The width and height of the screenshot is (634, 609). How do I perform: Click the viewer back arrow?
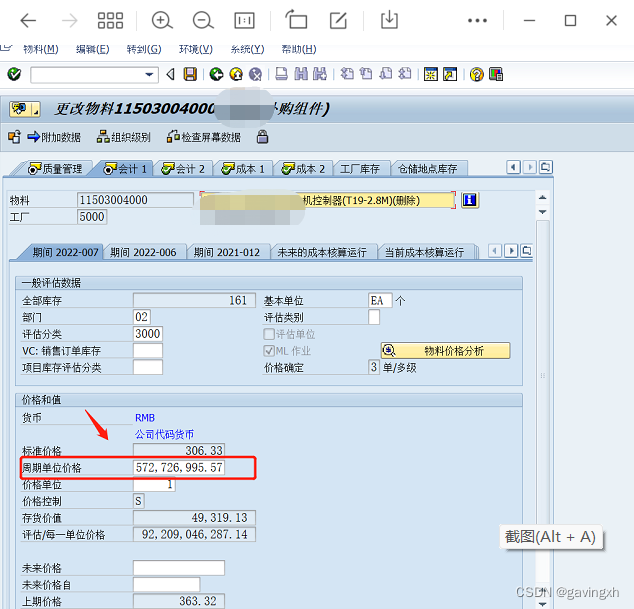[x=28, y=20]
